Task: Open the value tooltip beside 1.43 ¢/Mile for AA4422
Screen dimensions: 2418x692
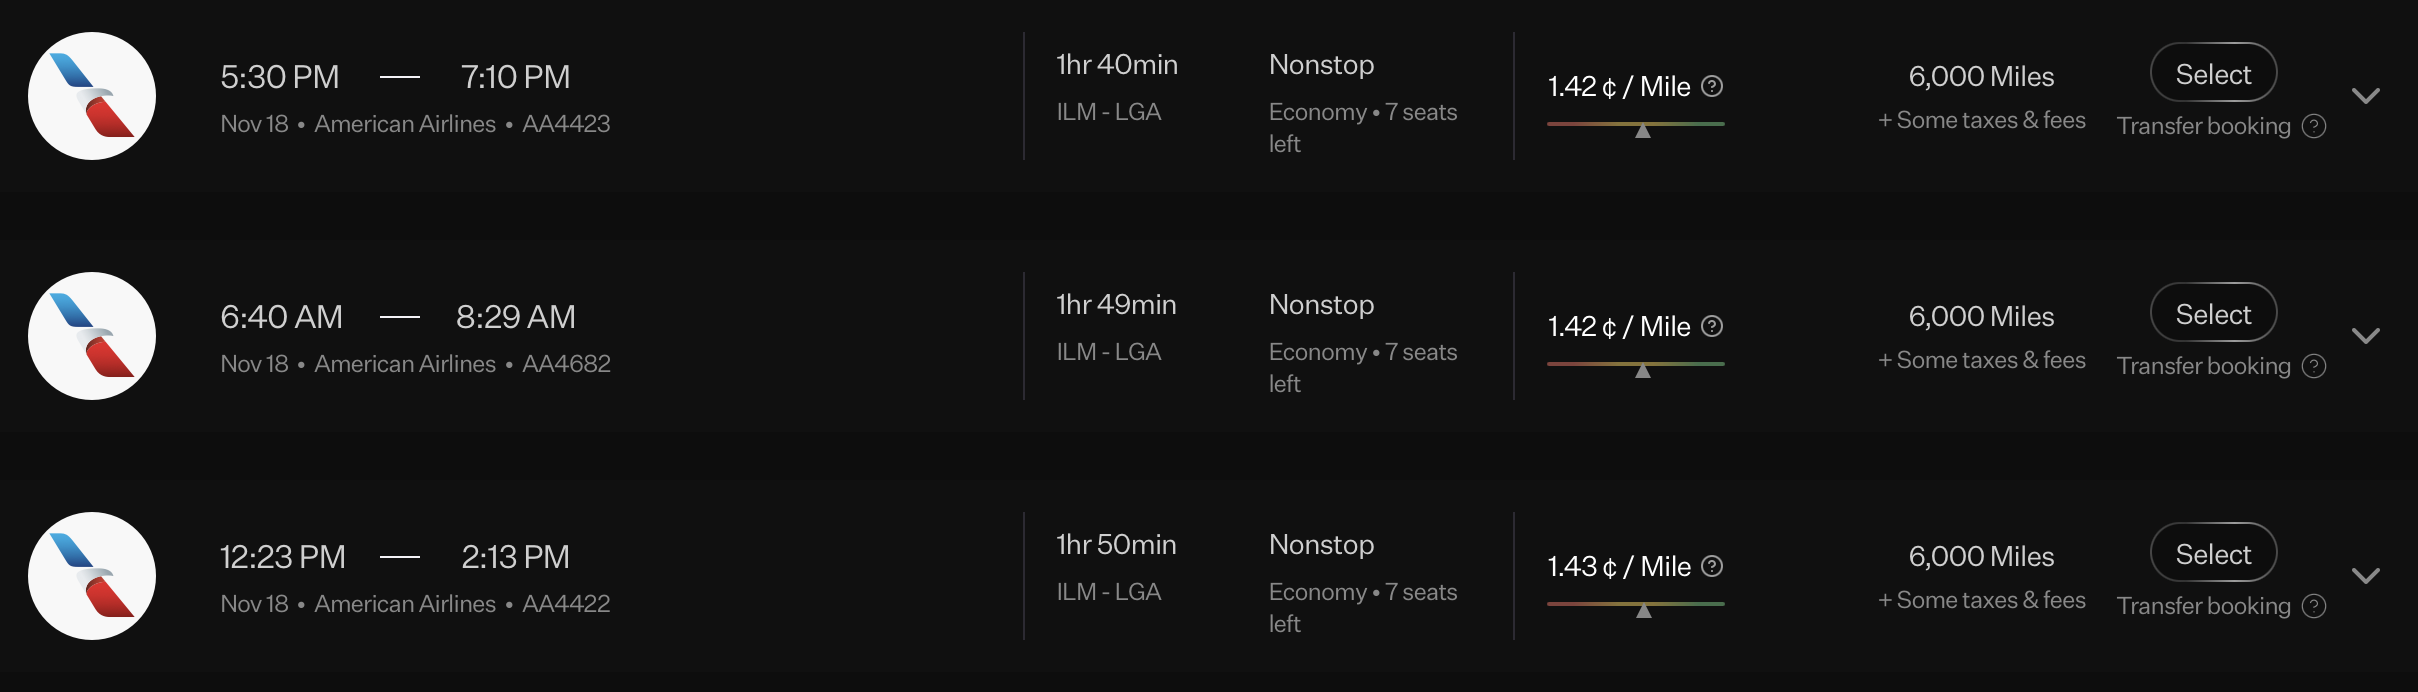Action: point(1712,566)
